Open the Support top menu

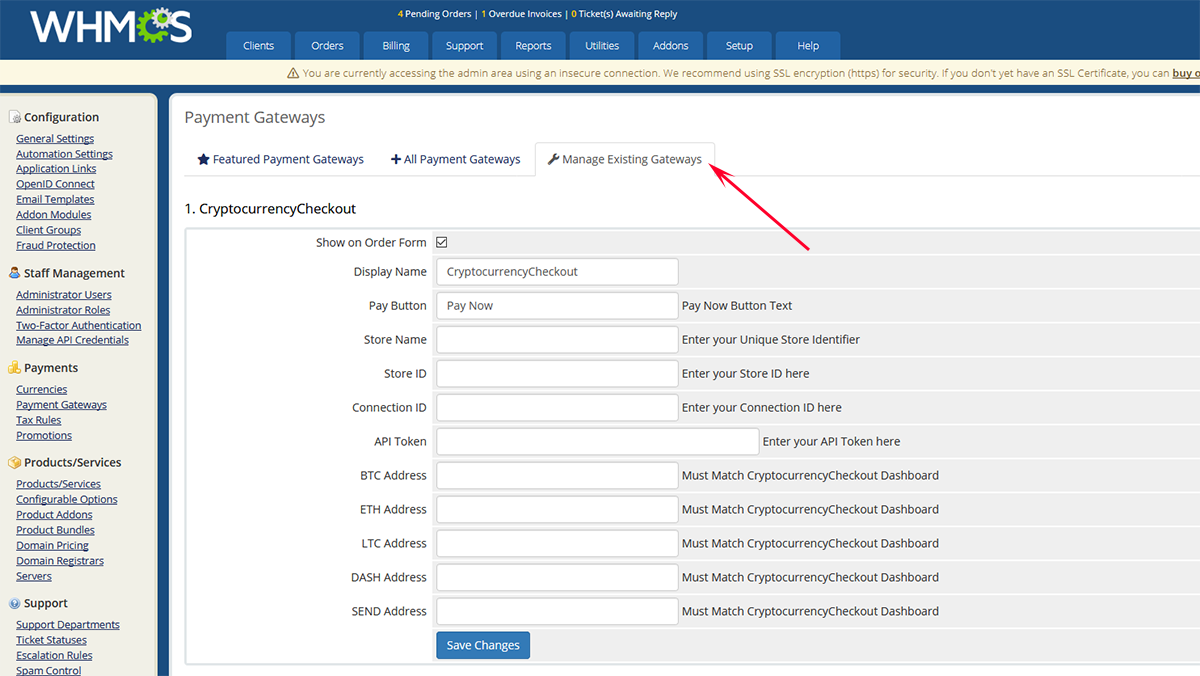click(x=465, y=46)
